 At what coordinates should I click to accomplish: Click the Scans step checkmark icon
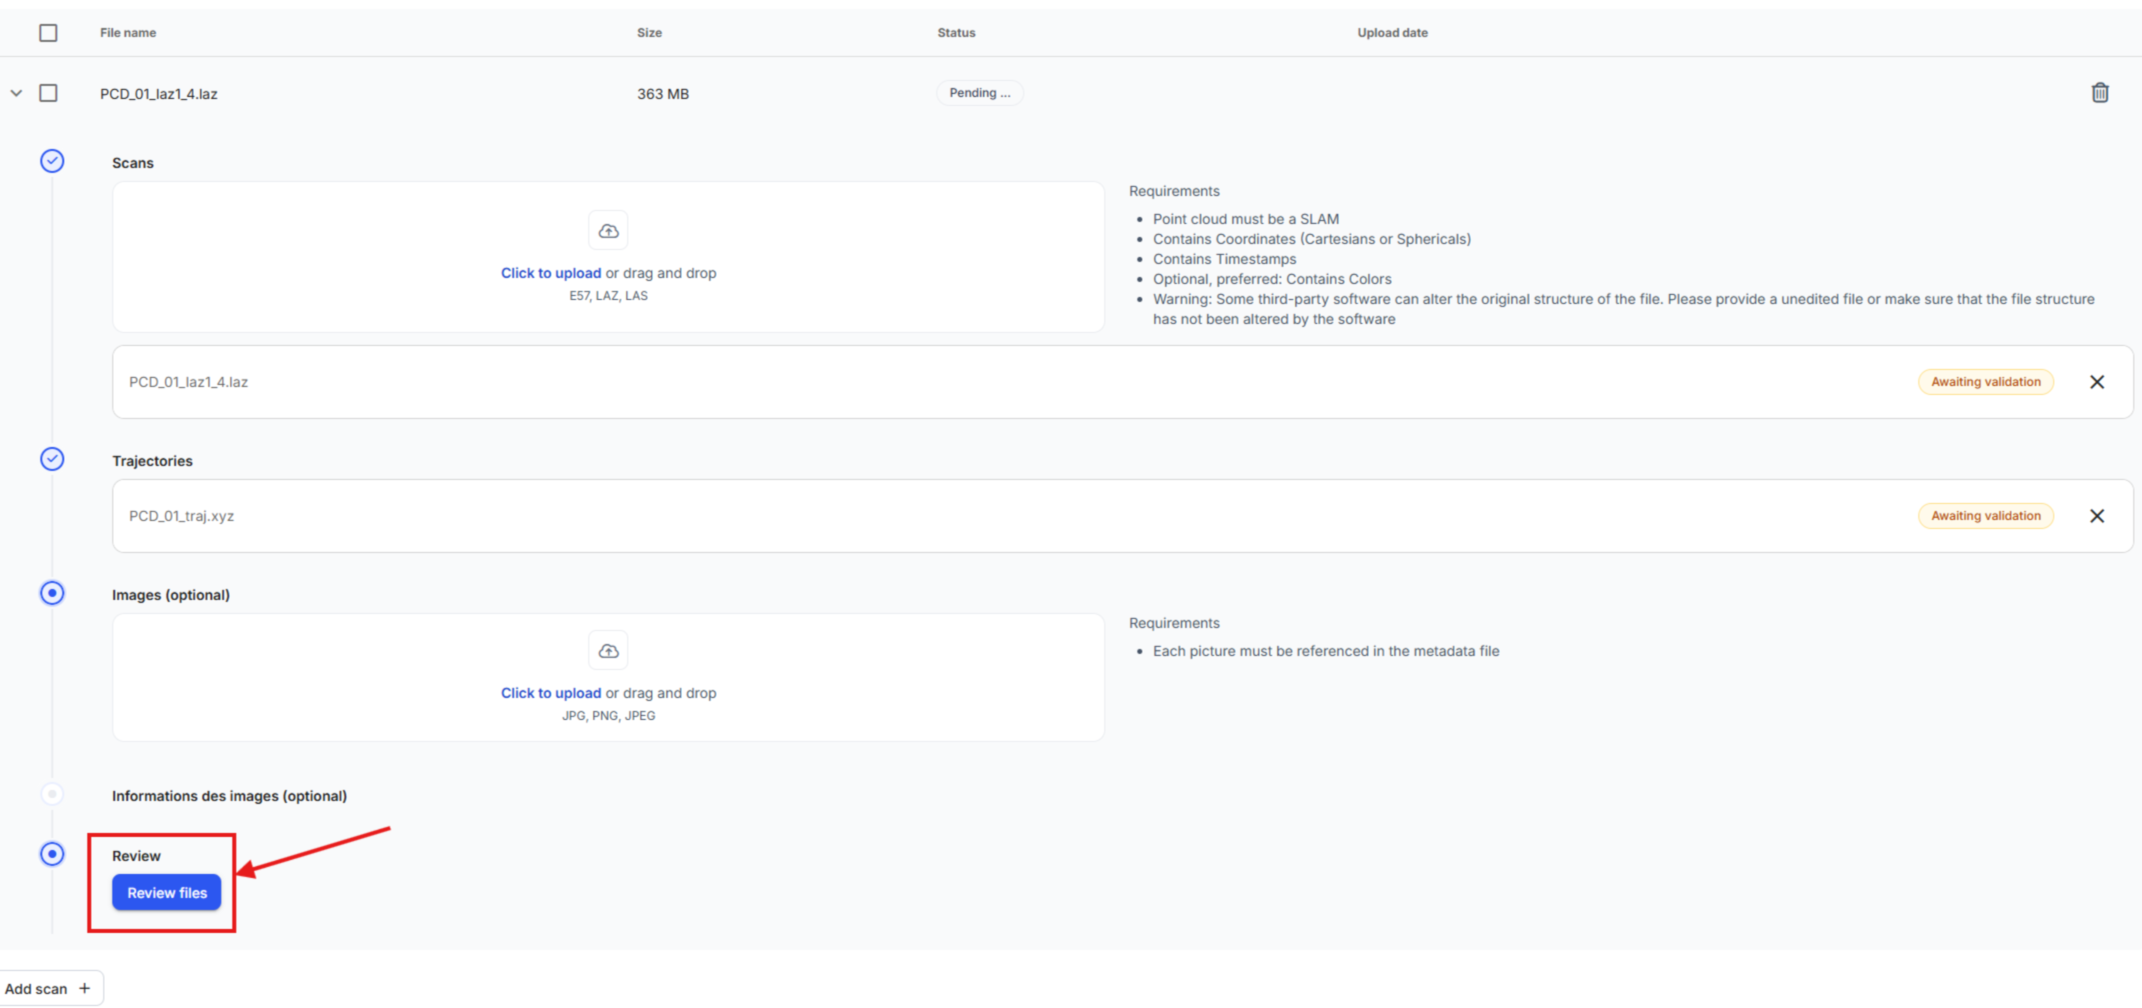click(52, 161)
